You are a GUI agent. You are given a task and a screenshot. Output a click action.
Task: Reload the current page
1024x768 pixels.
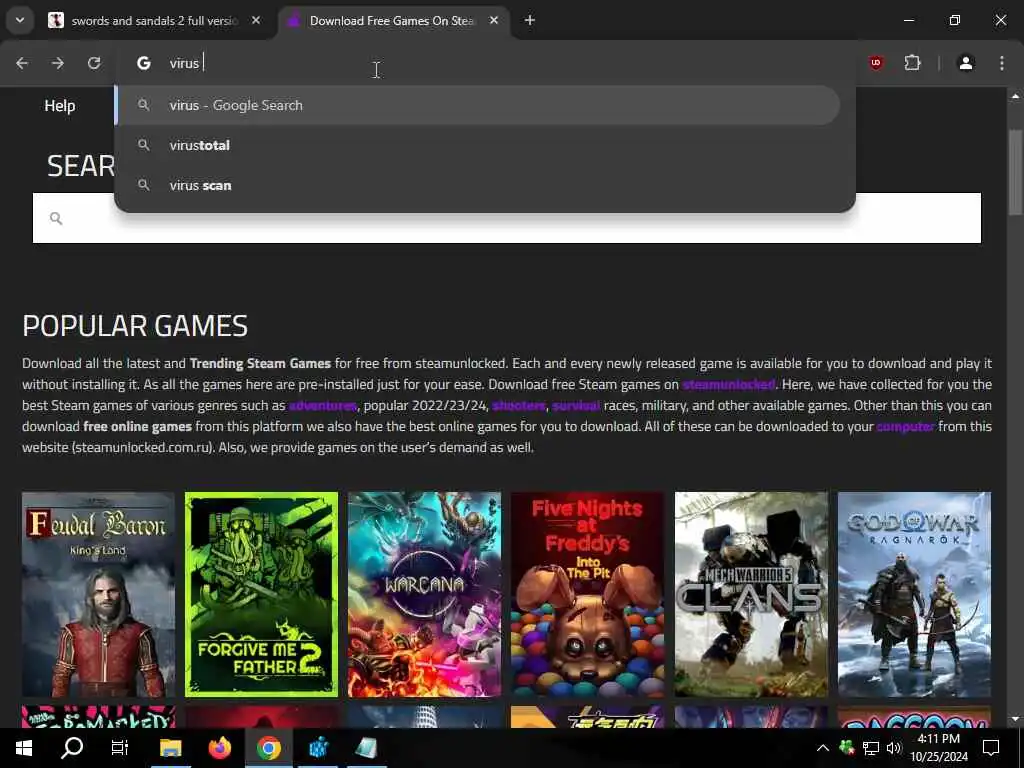click(x=94, y=63)
